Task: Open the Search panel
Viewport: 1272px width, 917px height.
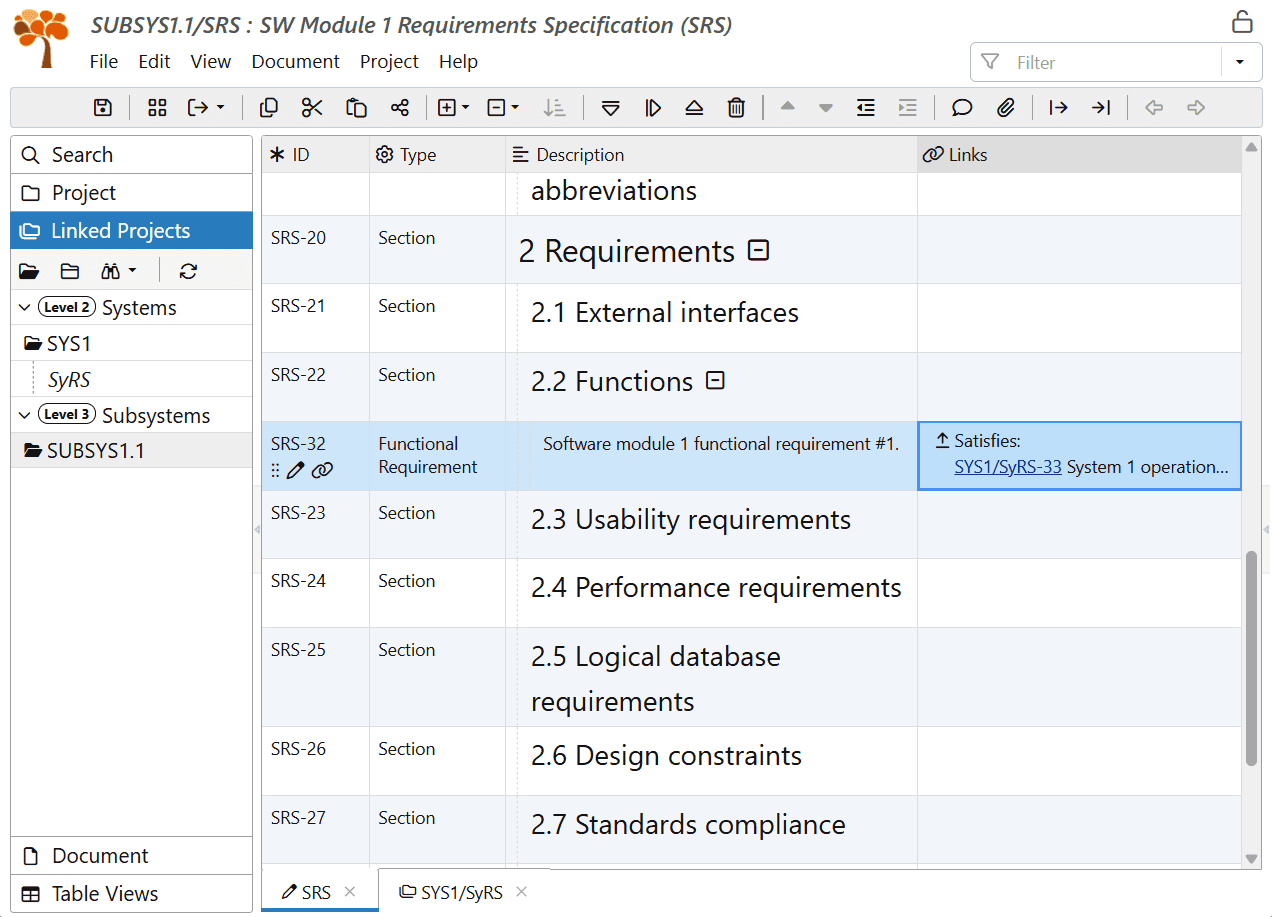Action: click(x=132, y=155)
